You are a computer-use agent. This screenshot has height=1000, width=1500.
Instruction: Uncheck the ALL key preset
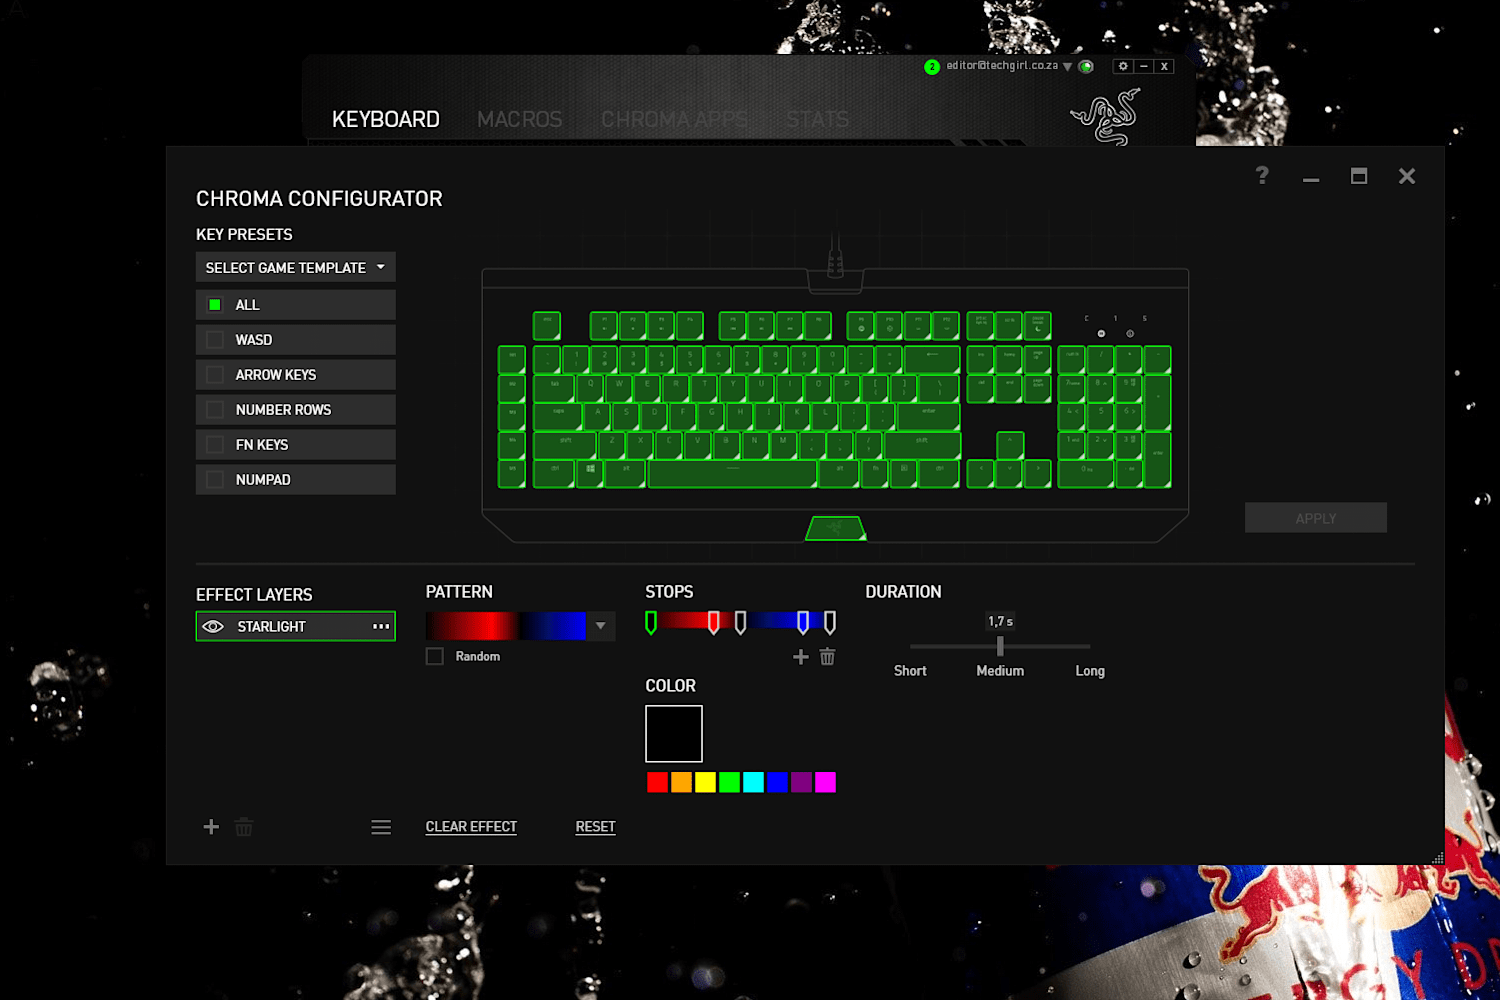(214, 305)
